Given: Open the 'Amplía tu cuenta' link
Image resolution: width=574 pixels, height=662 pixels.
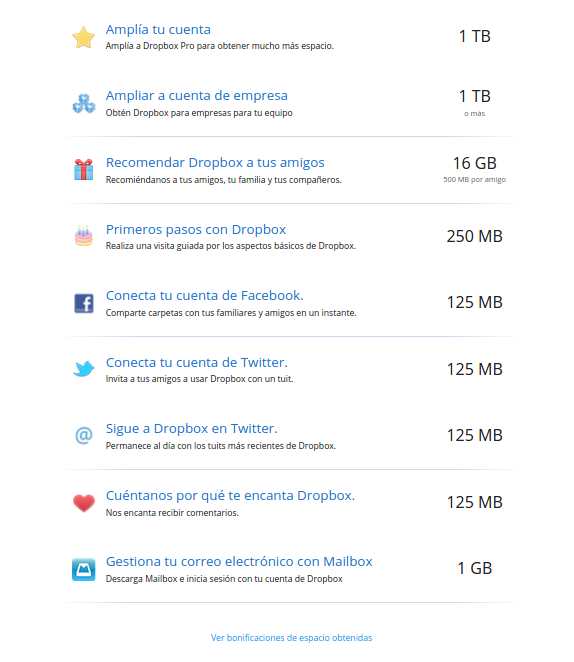Looking at the screenshot, I should point(158,30).
